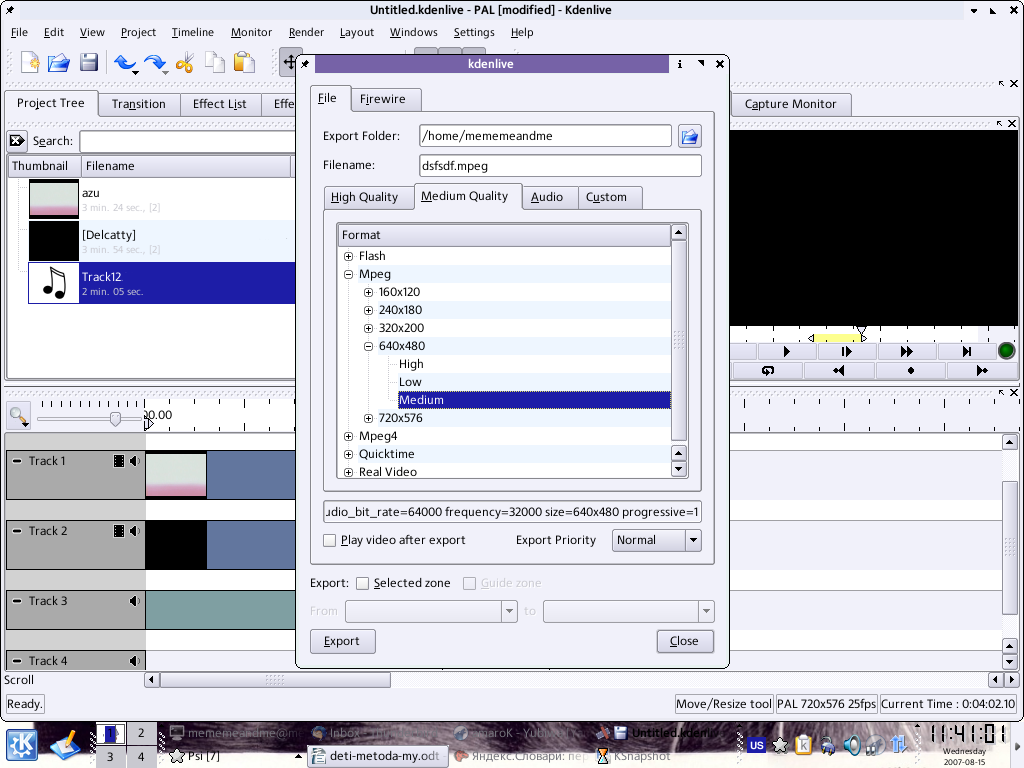Screen dimensions: 1024x768
Task: Enable Play video after export
Action: [x=330, y=540]
